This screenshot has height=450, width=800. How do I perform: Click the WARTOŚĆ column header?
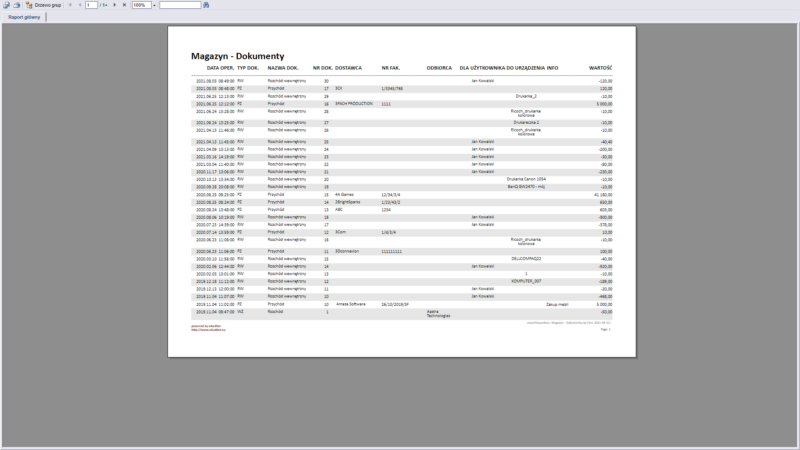601,68
